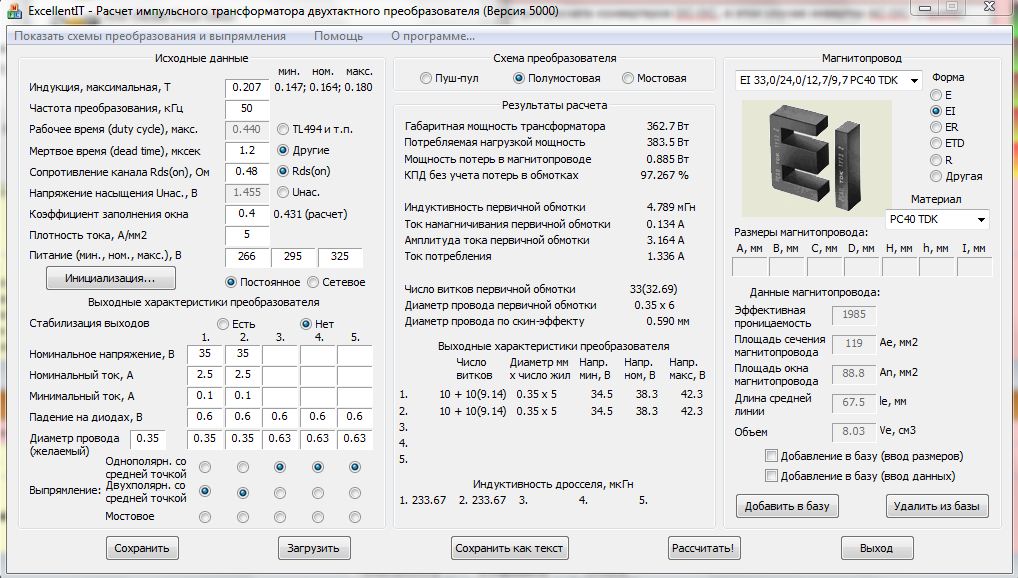Image resolution: width=1018 pixels, height=578 pixels.
Task: Select TL494 и т.п. controller option
Action: [x=283, y=129]
